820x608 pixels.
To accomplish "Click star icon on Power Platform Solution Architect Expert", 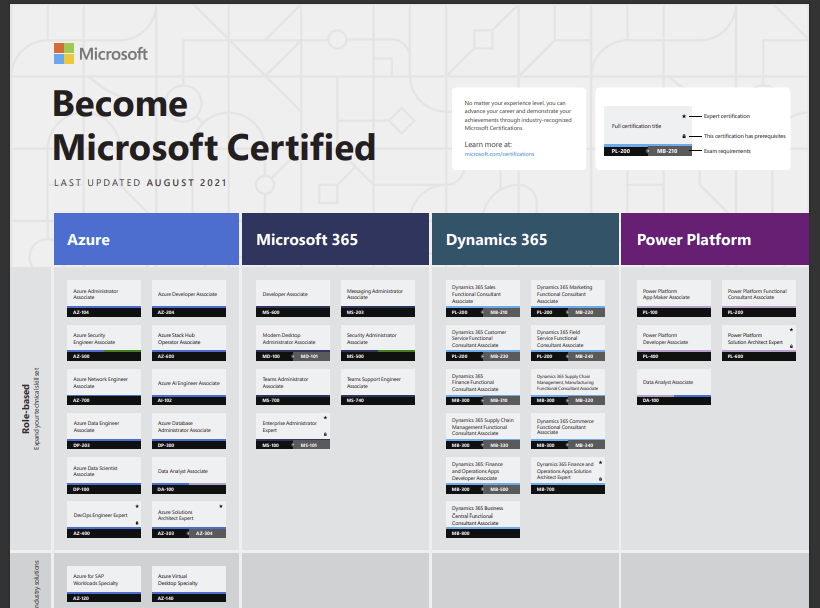I will pyautogui.click(x=791, y=330).
